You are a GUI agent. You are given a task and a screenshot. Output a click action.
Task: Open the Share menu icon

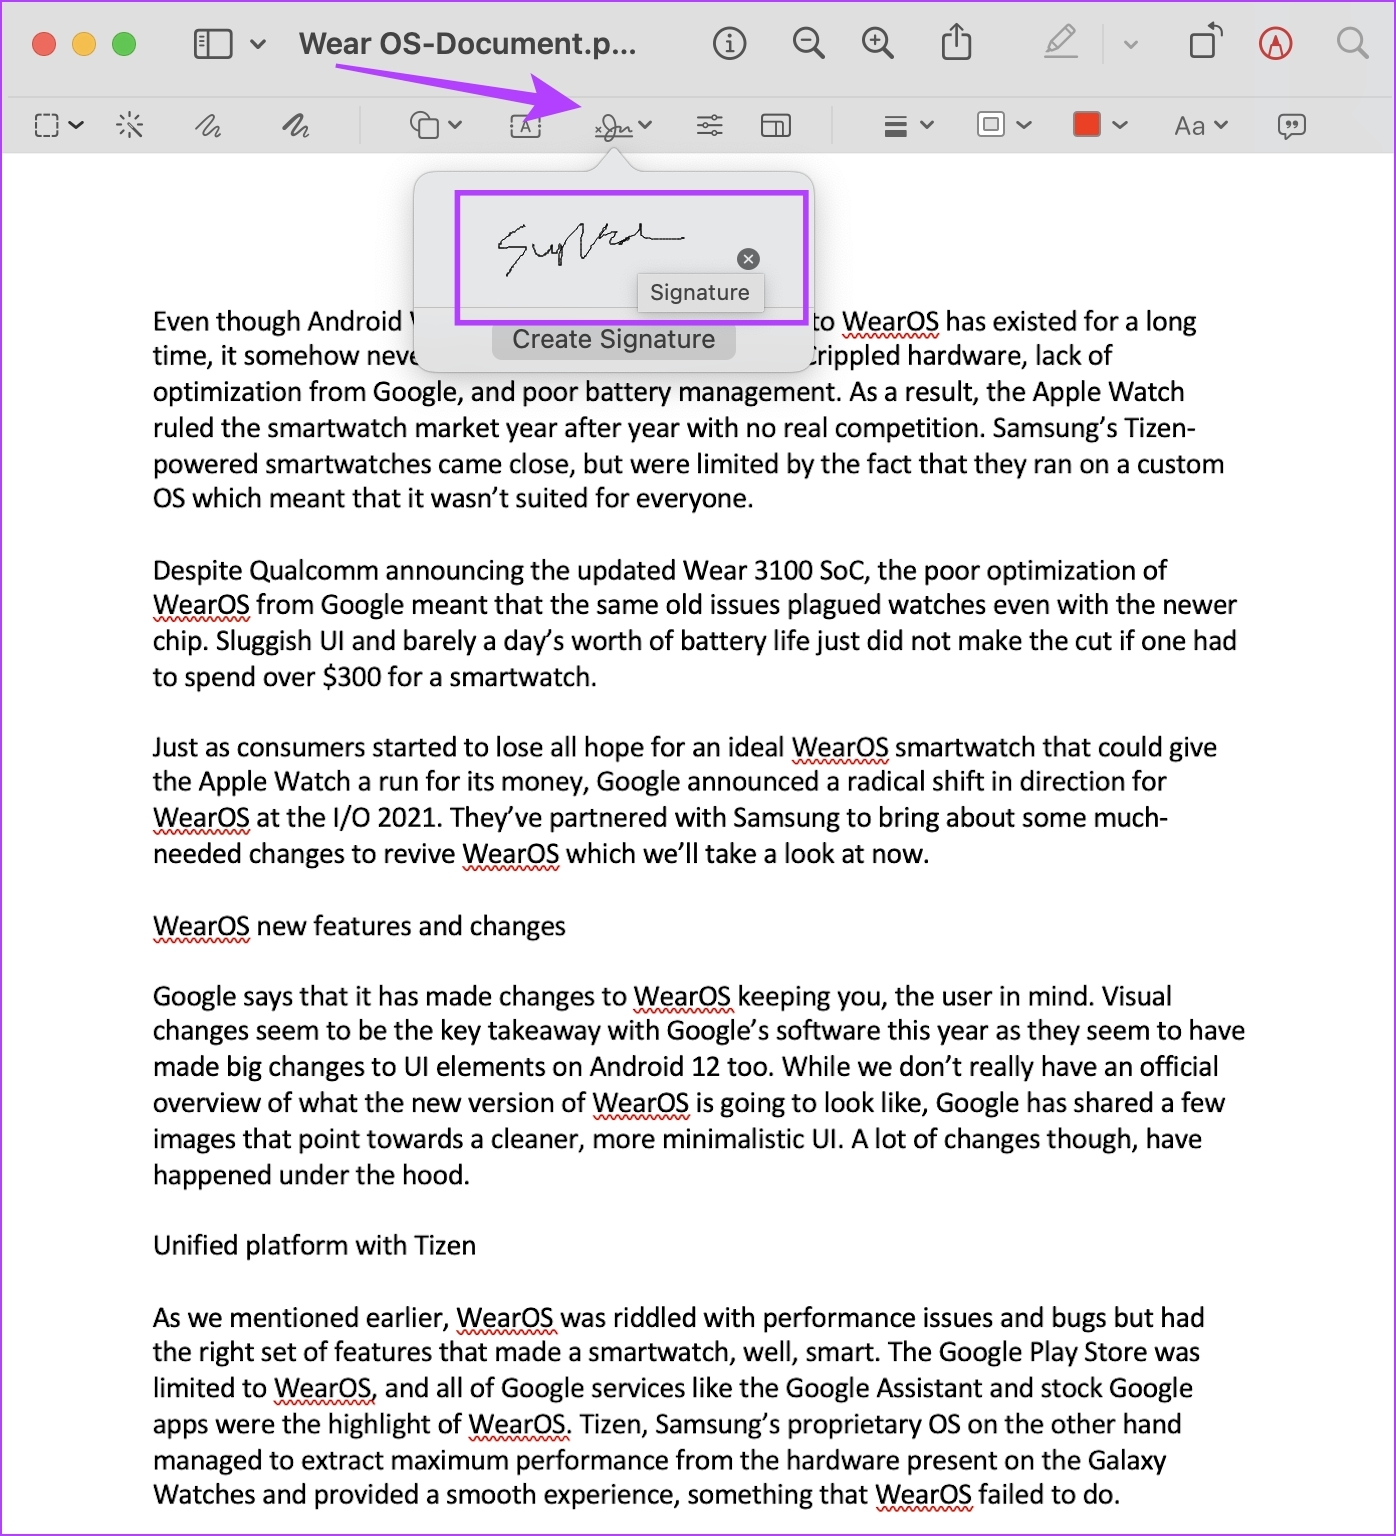click(957, 42)
